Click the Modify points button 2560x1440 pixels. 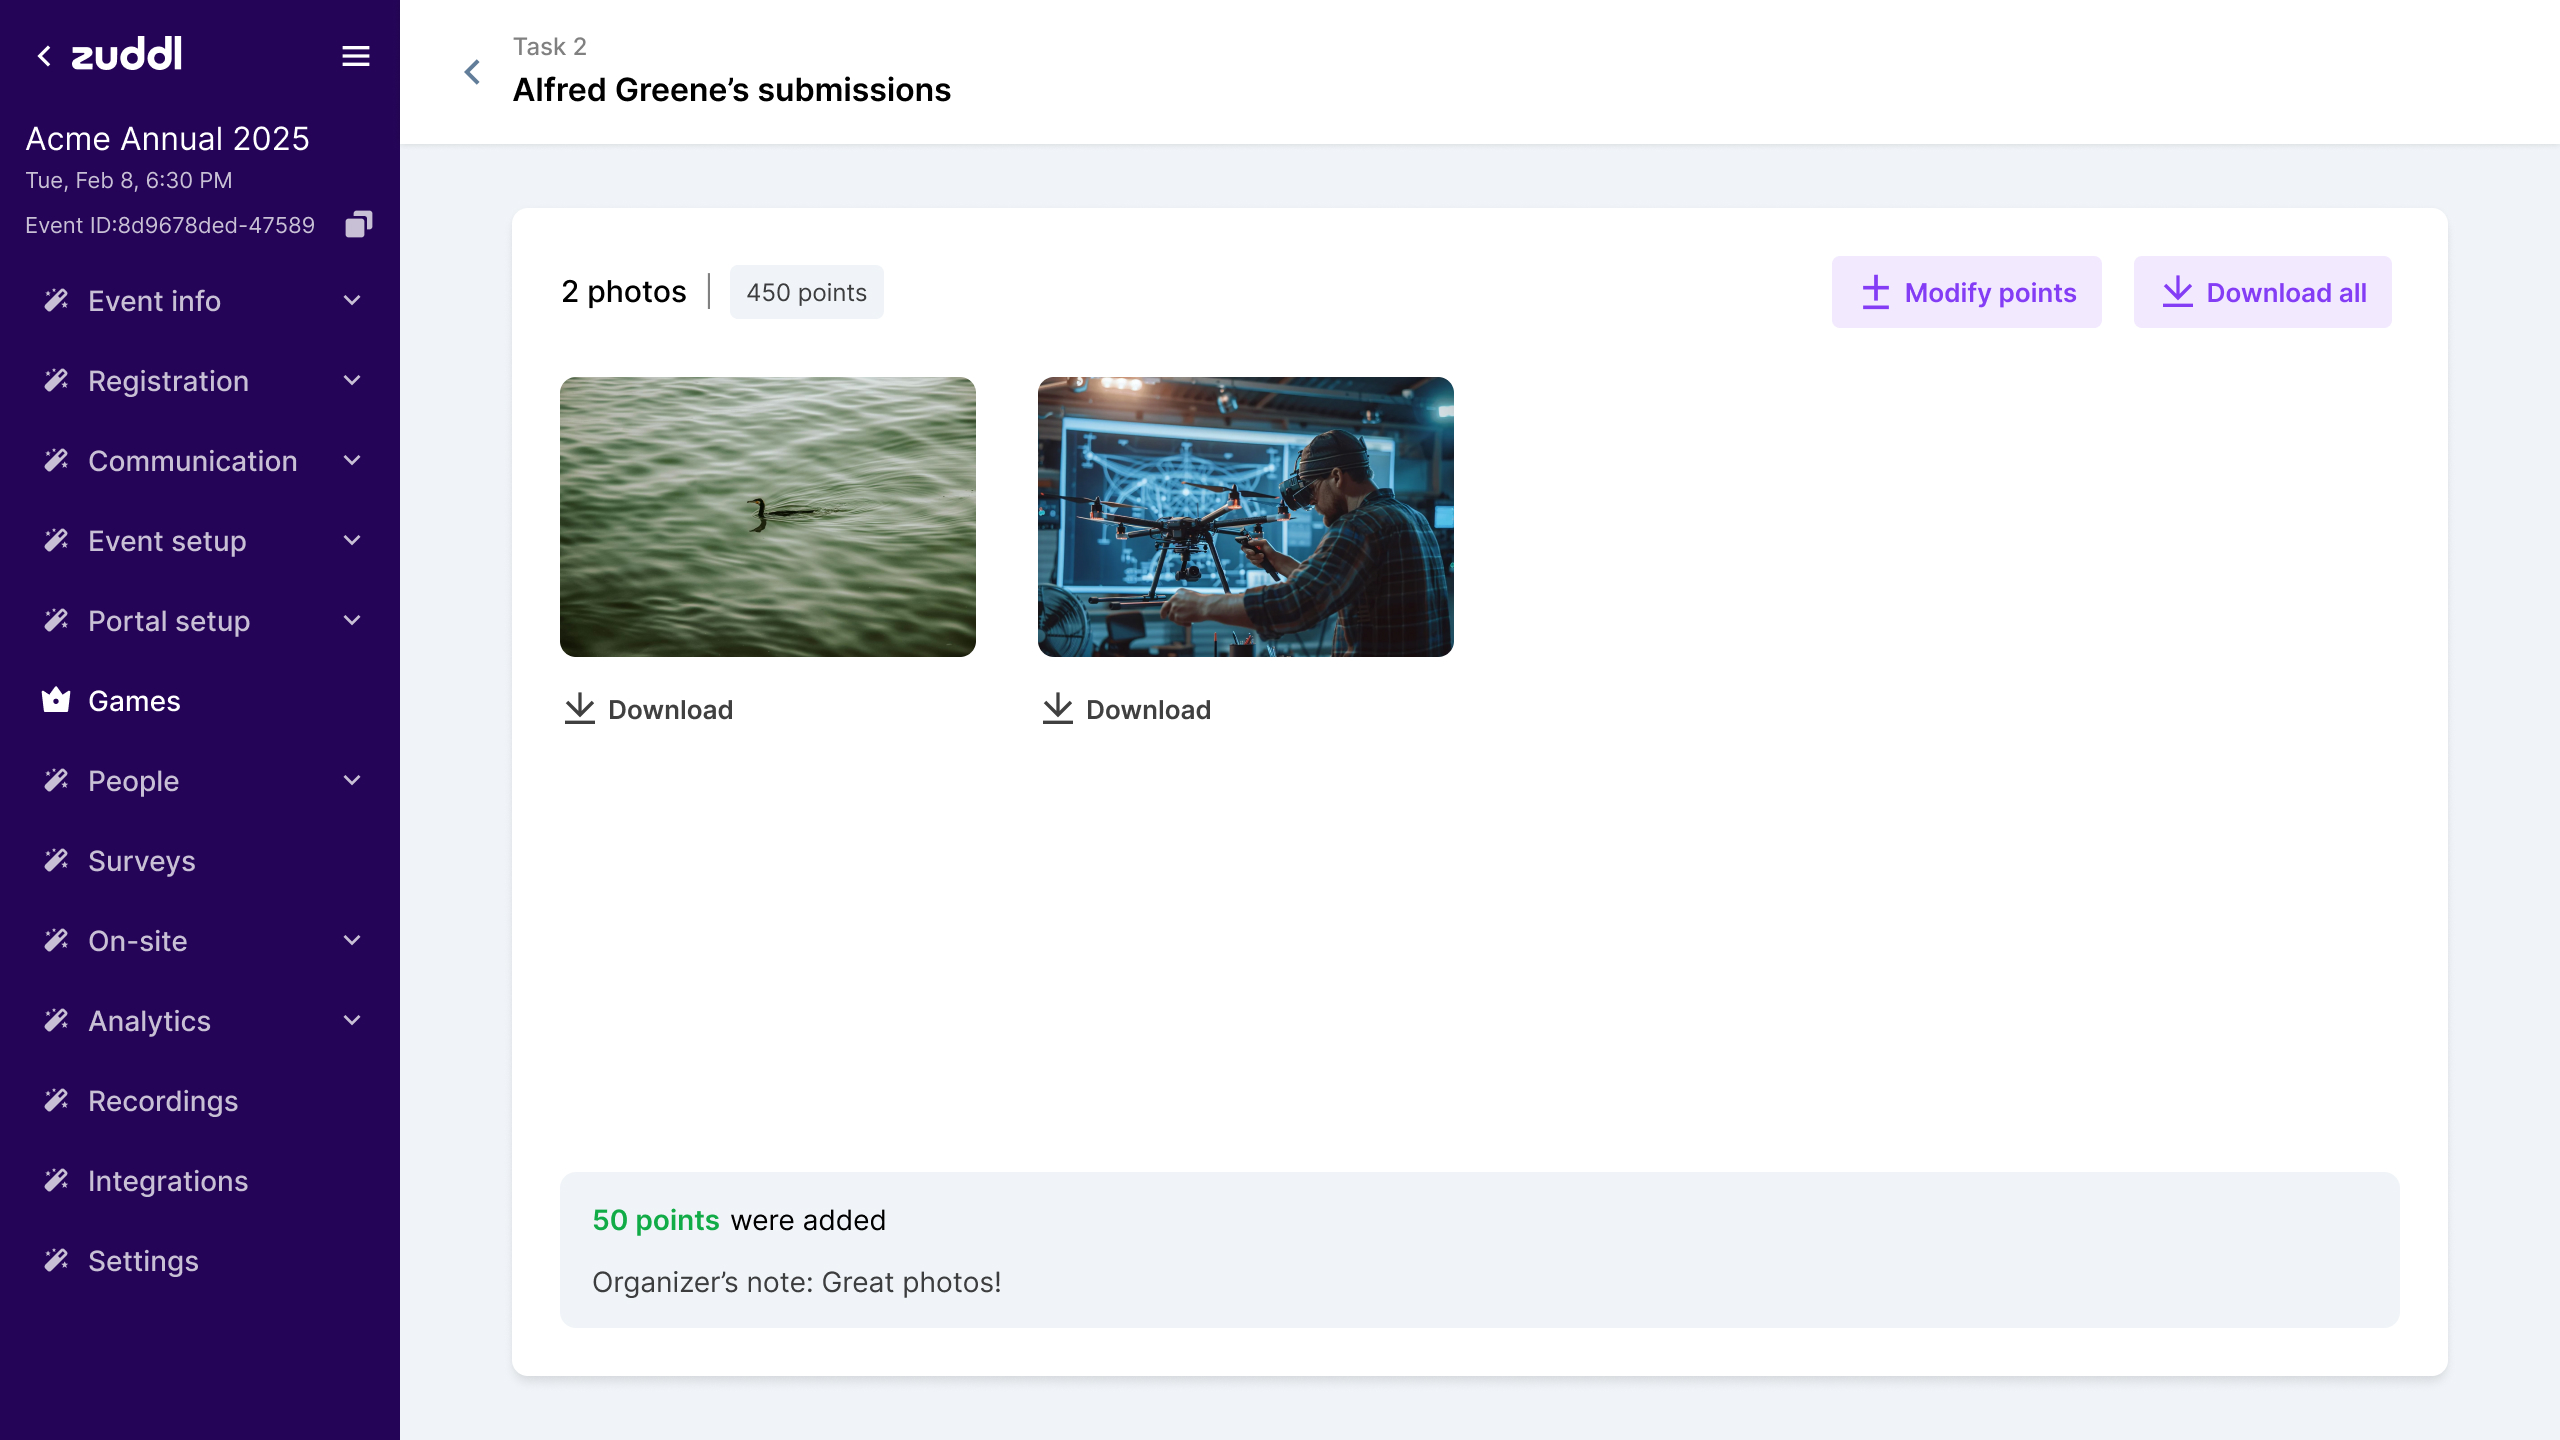[1966, 292]
